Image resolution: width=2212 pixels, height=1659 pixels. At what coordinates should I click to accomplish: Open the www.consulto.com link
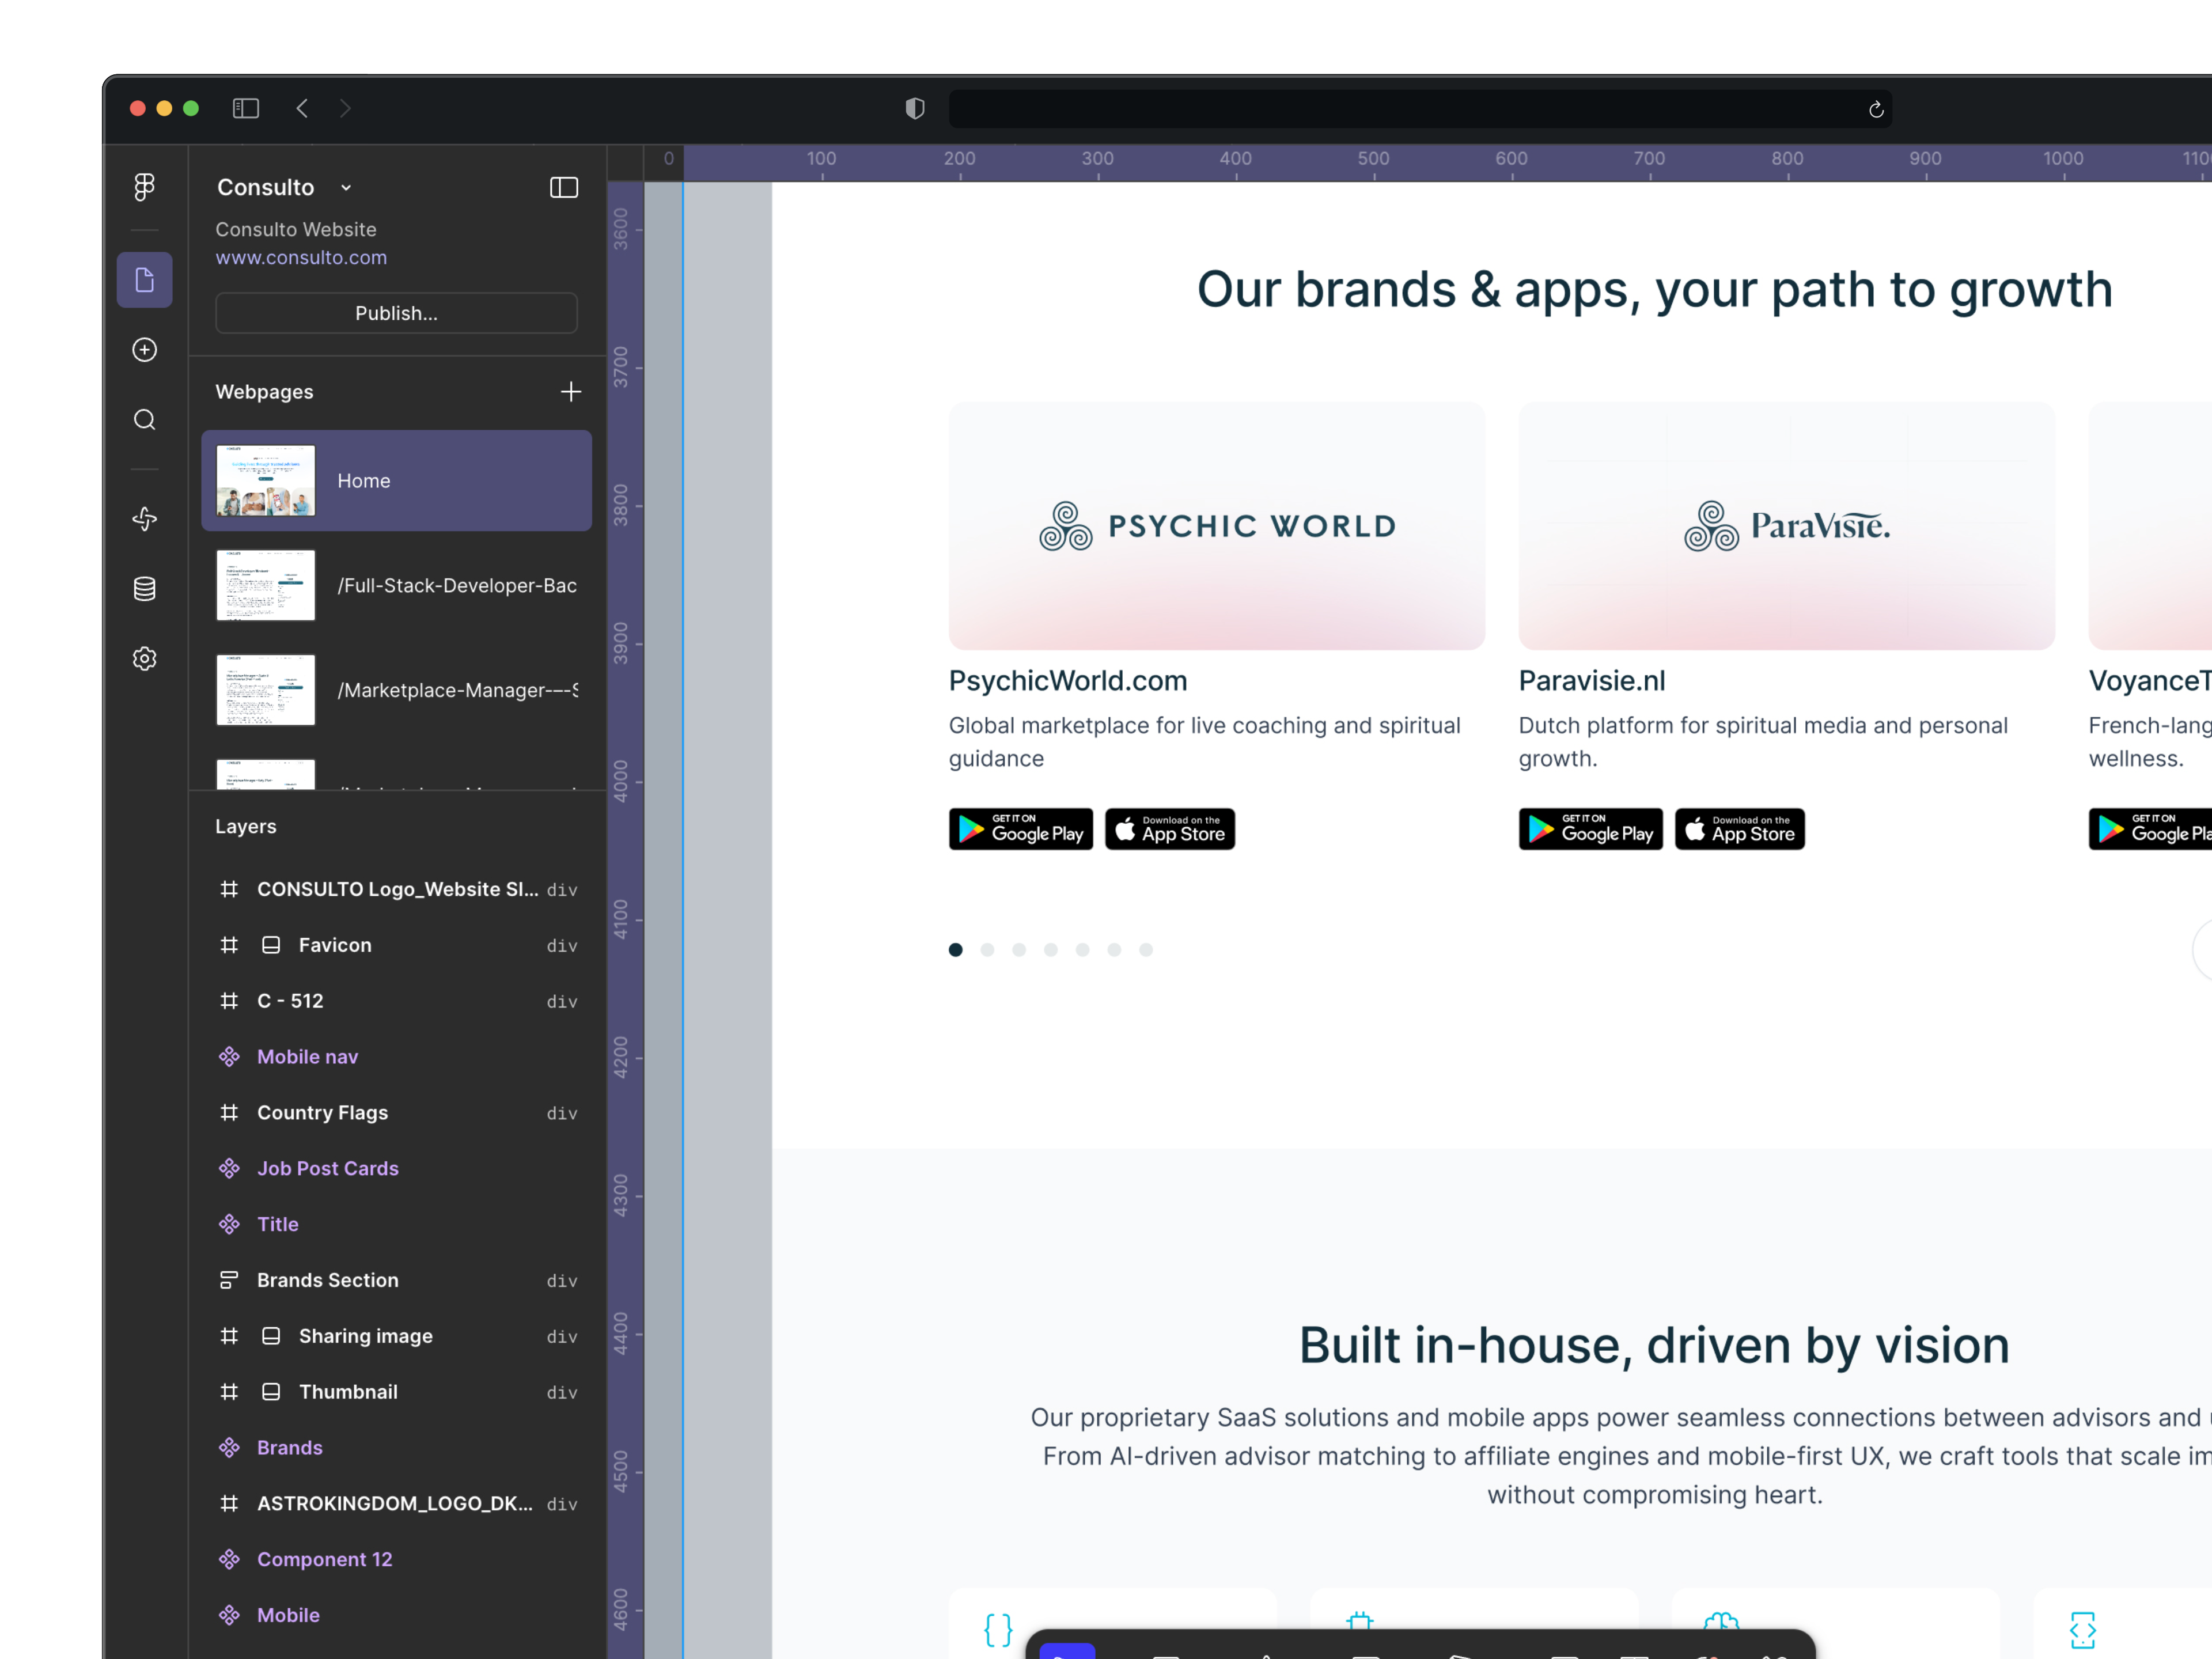tap(301, 258)
